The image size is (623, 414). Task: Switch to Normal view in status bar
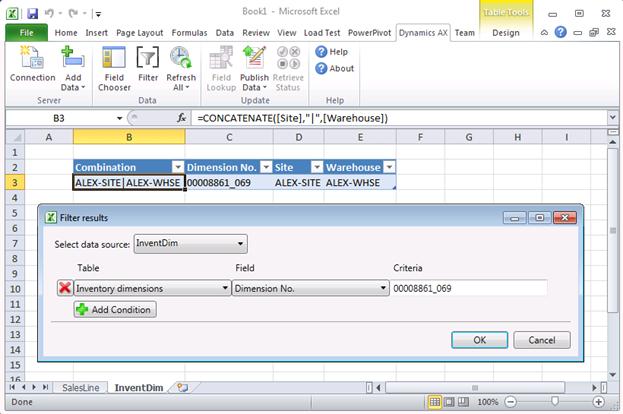coord(435,402)
